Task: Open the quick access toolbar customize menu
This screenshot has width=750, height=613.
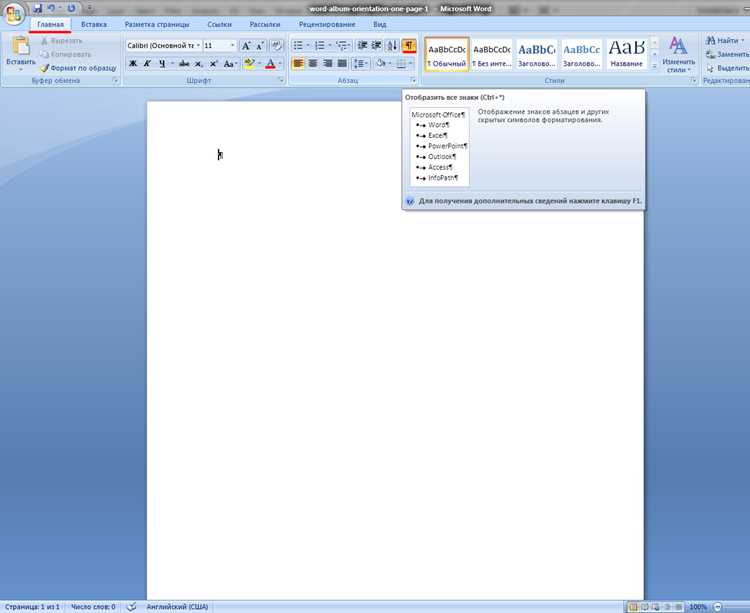Action: tap(89, 9)
